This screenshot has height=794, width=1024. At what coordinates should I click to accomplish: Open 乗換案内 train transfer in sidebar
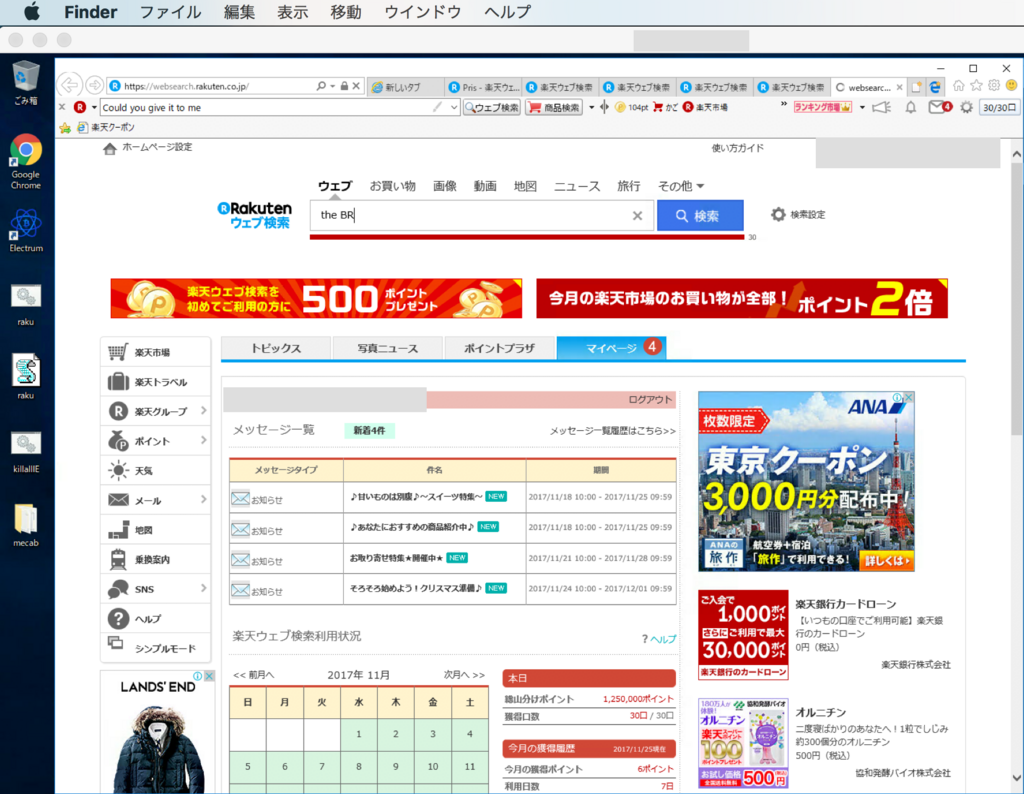[155, 560]
